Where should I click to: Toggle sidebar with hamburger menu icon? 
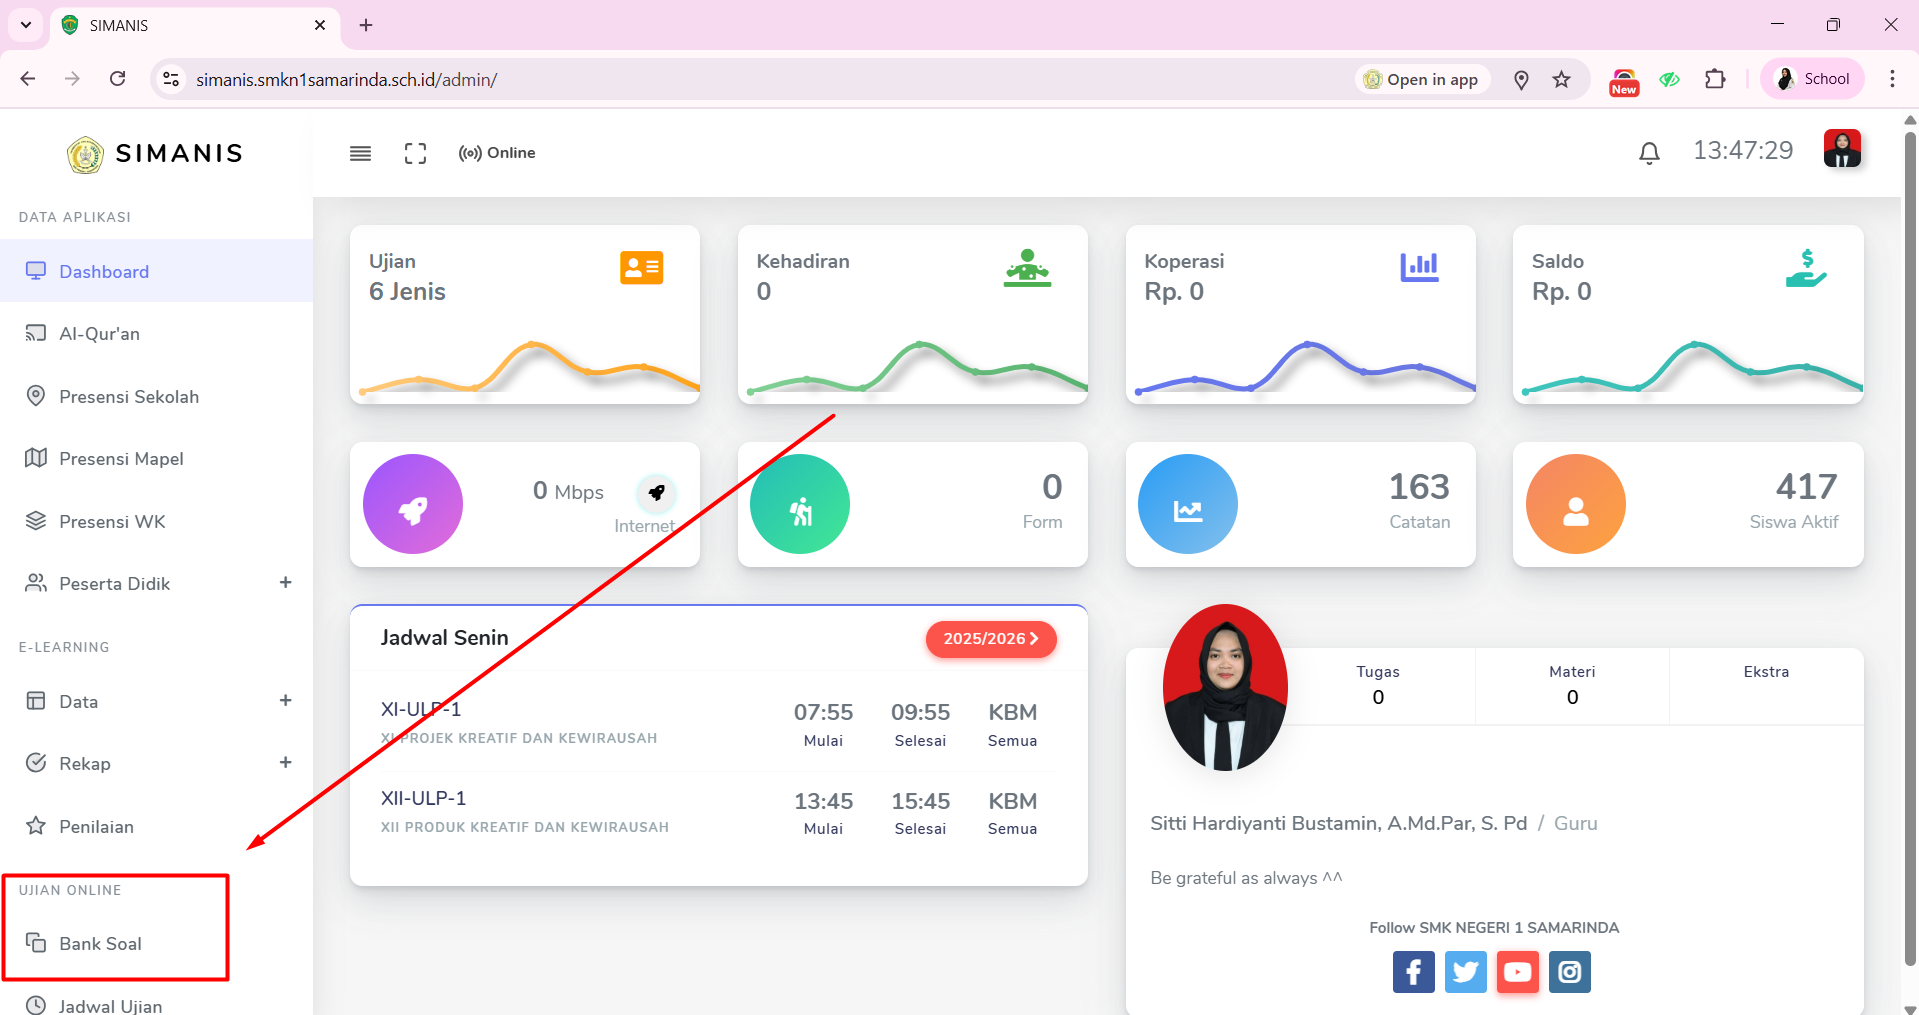[360, 153]
